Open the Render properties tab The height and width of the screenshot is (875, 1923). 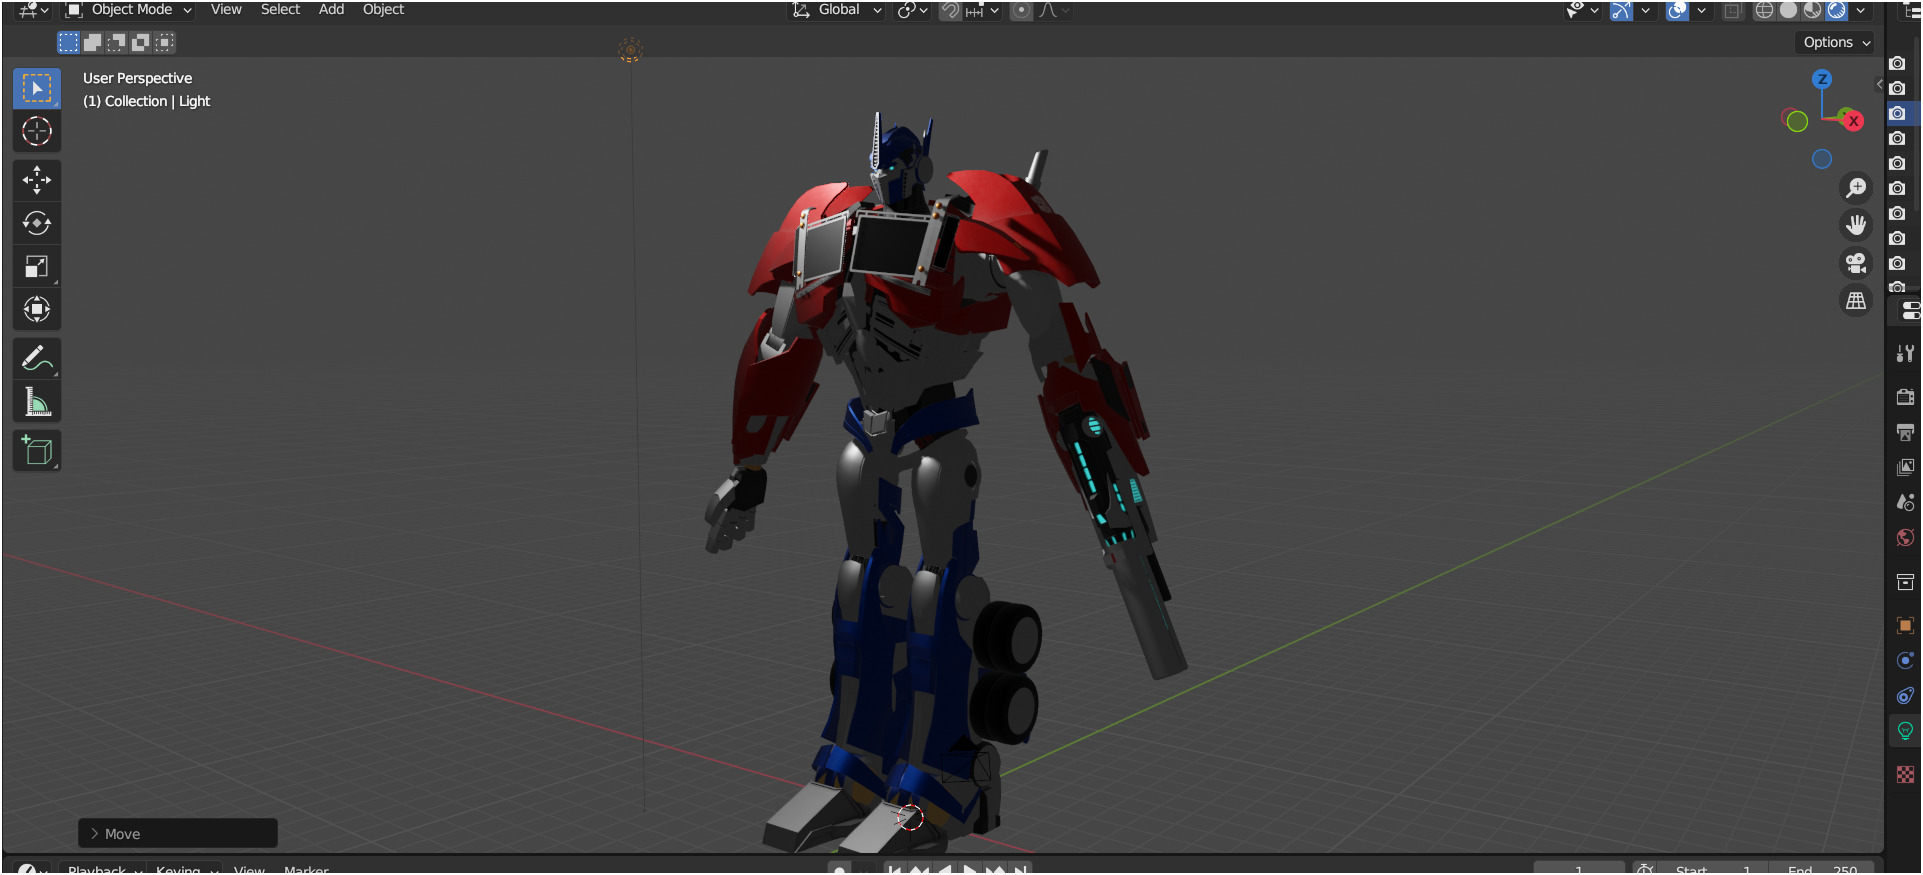click(x=1905, y=397)
